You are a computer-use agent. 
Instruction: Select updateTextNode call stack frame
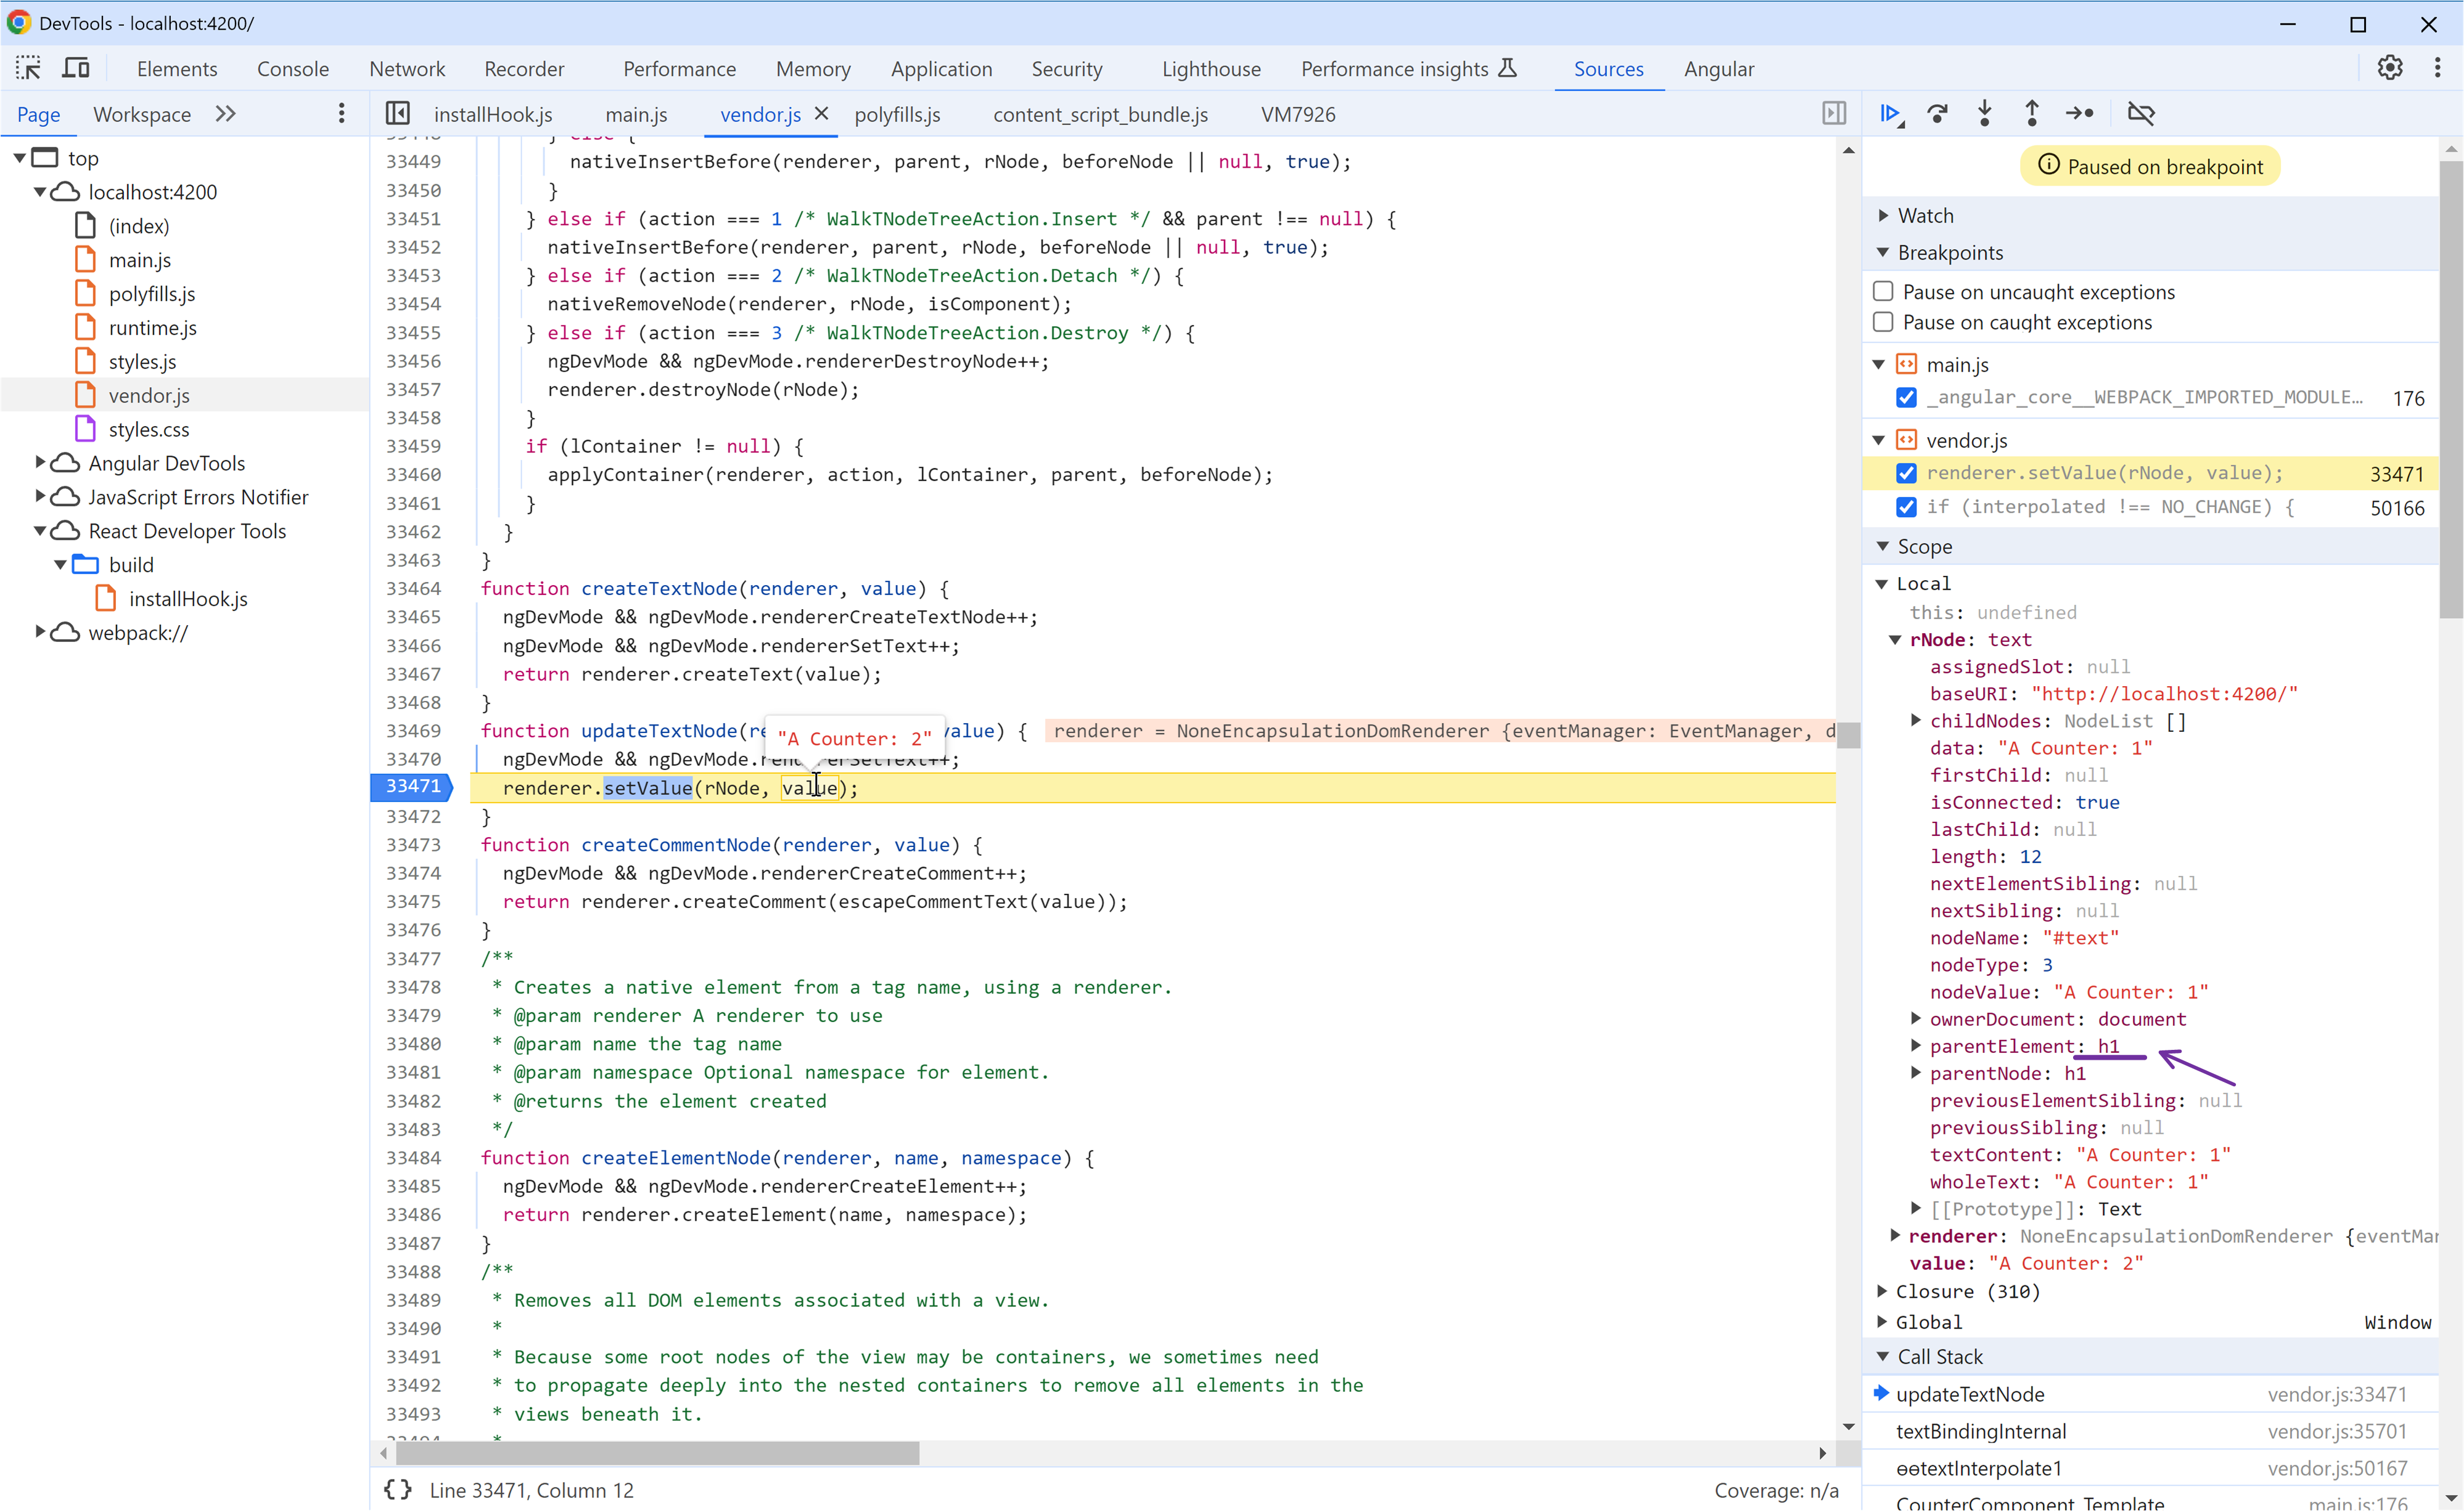point(2151,1394)
